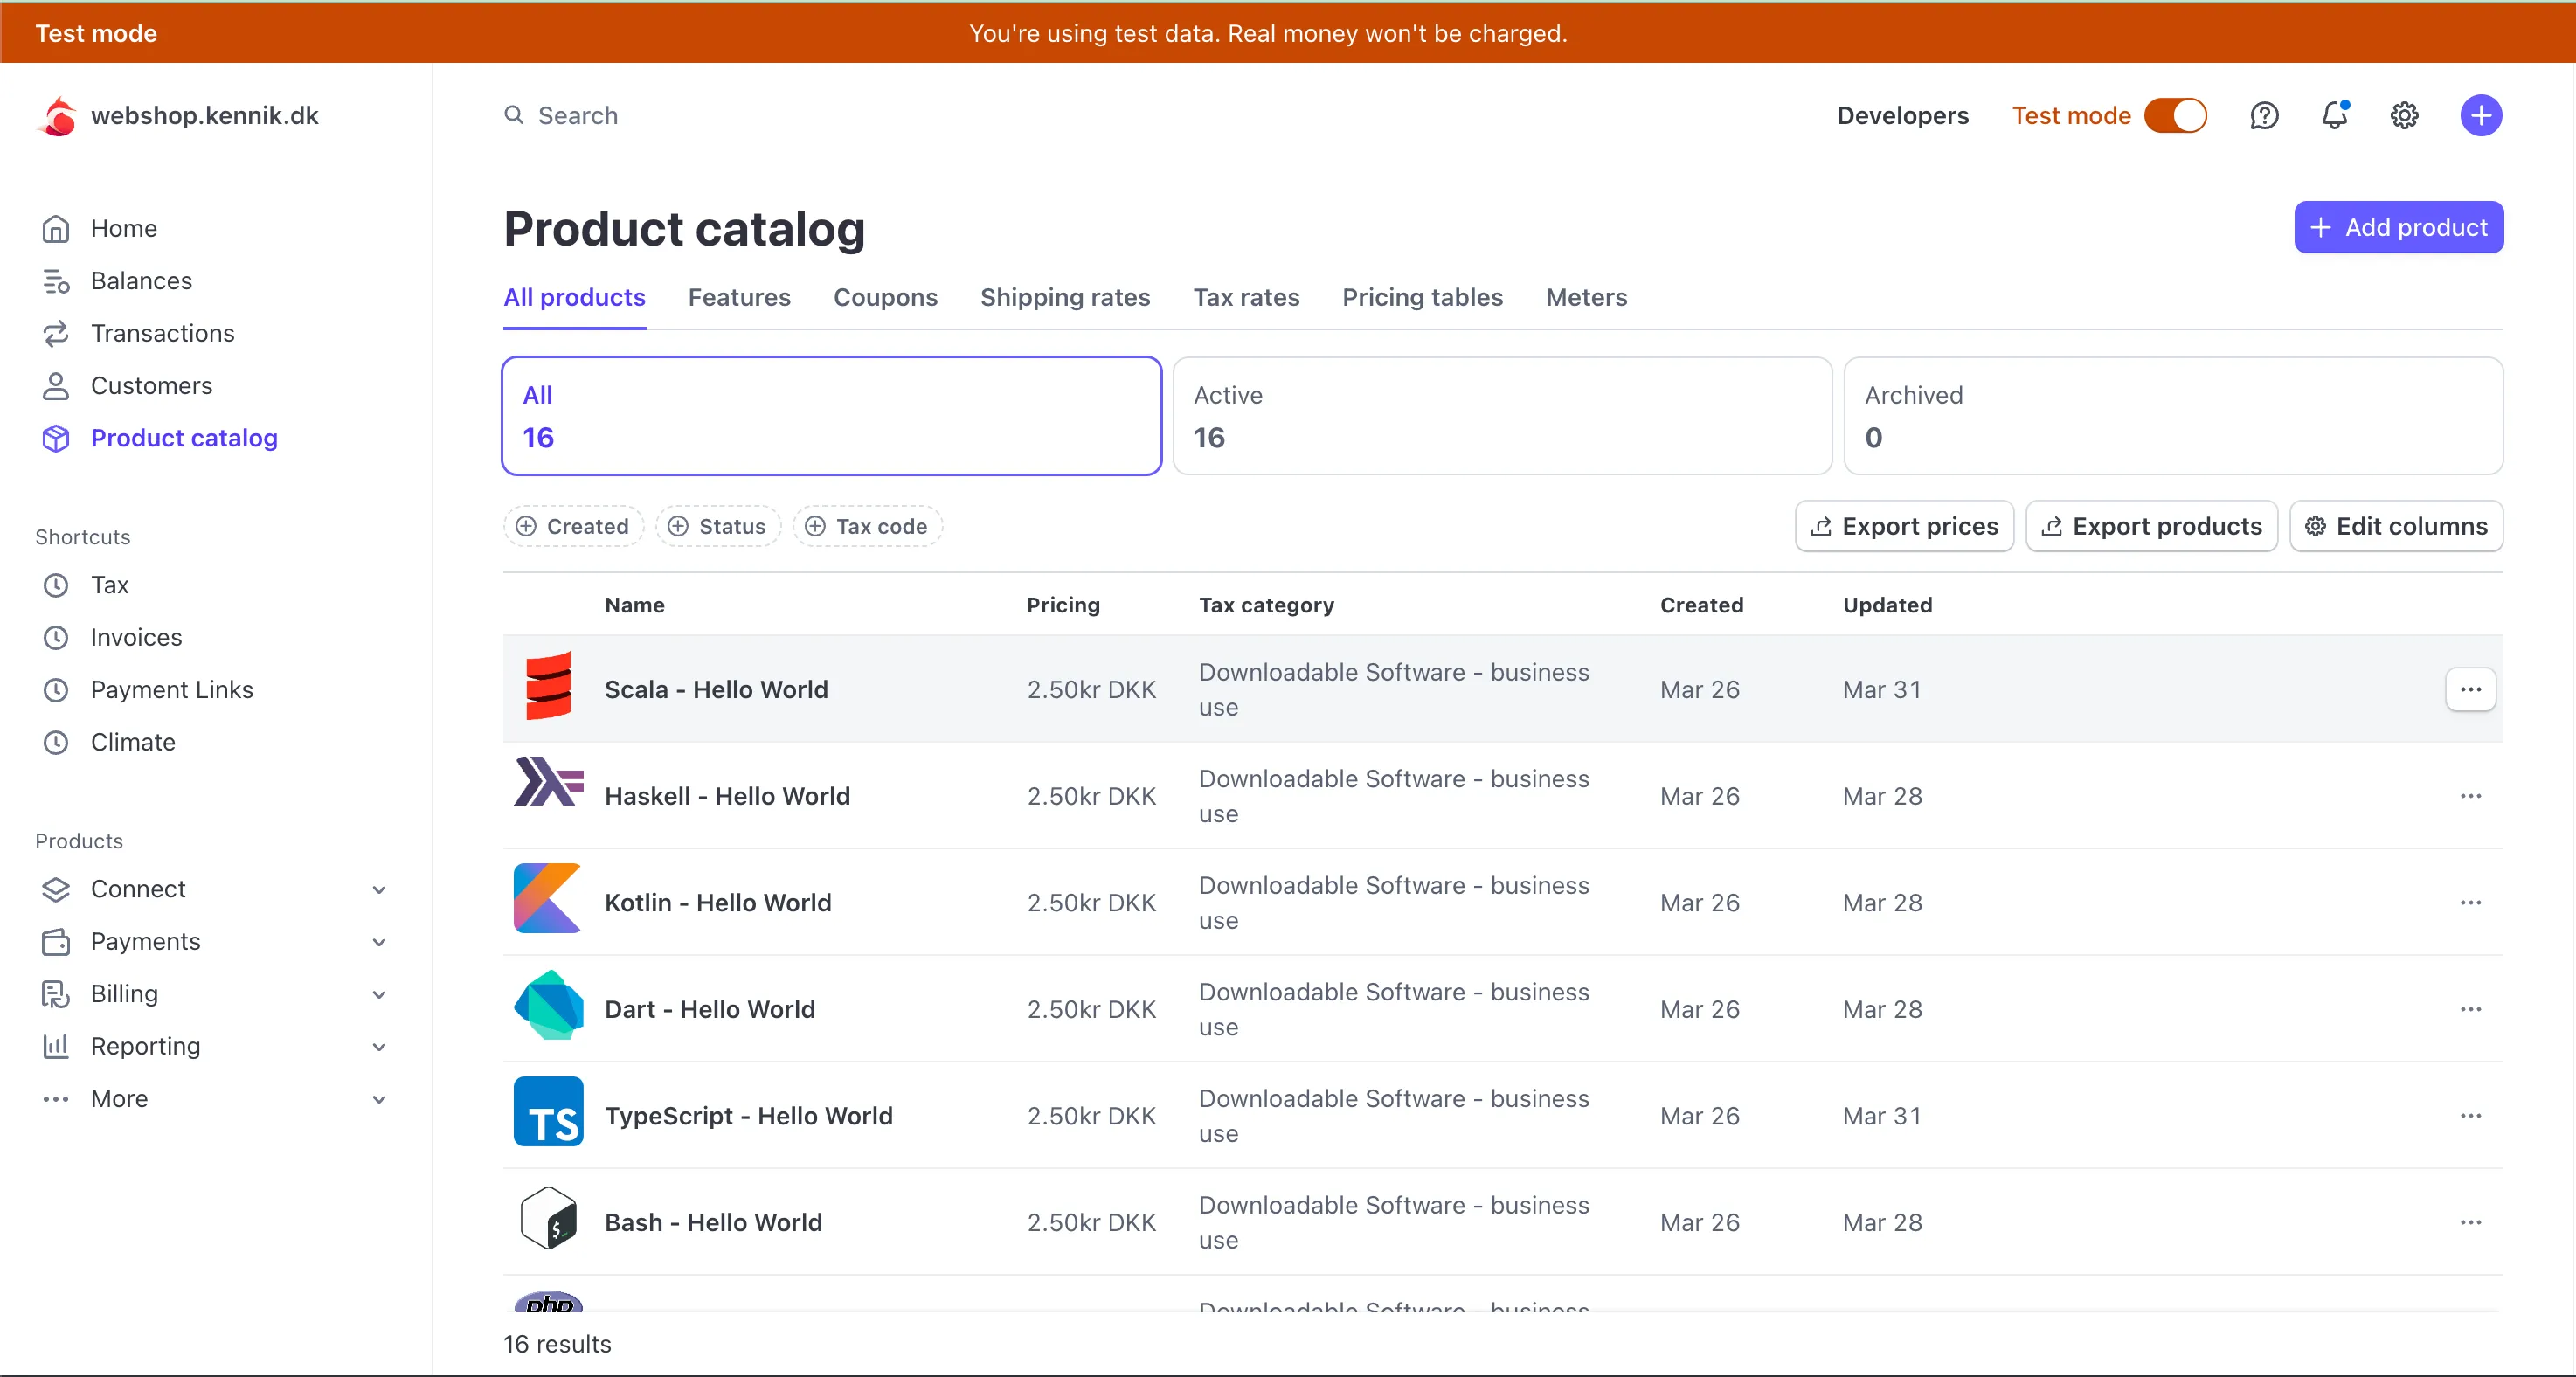The height and width of the screenshot is (1377, 2576).
Task: Open the Home sidebar icon
Action: pos(56,229)
